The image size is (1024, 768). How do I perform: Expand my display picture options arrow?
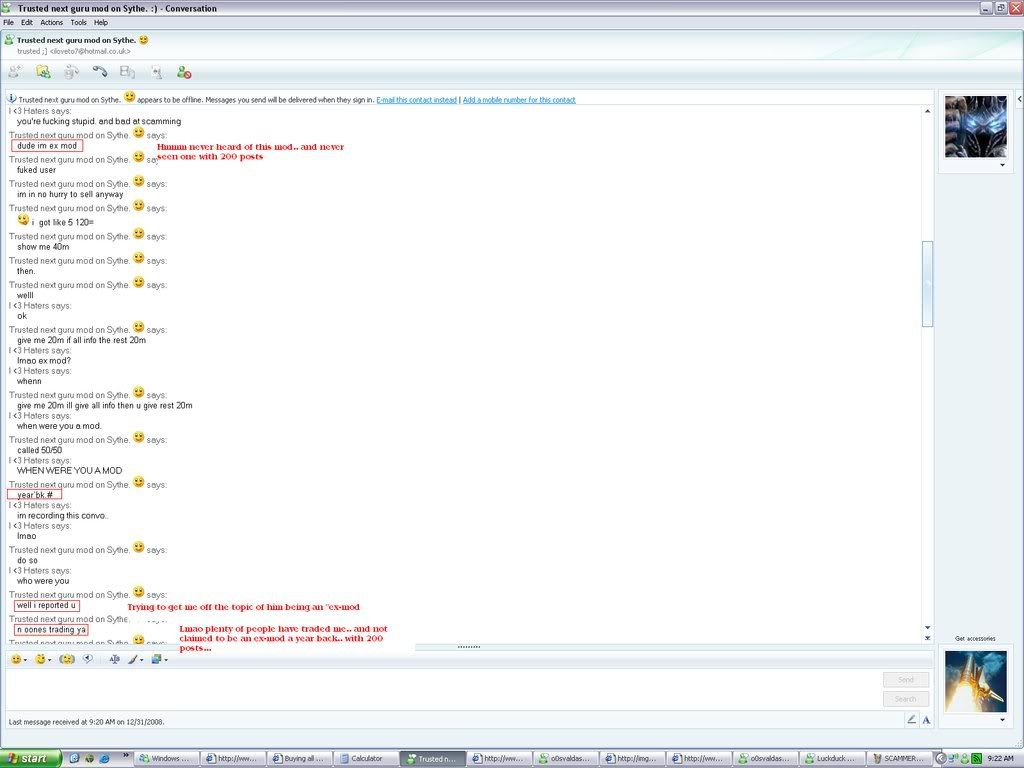(x=1002, y=720)
